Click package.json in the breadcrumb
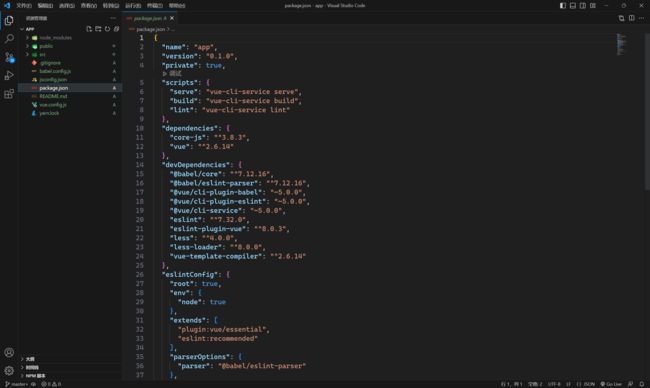Viewport: 650px width, 388px height. coord(150,29)
